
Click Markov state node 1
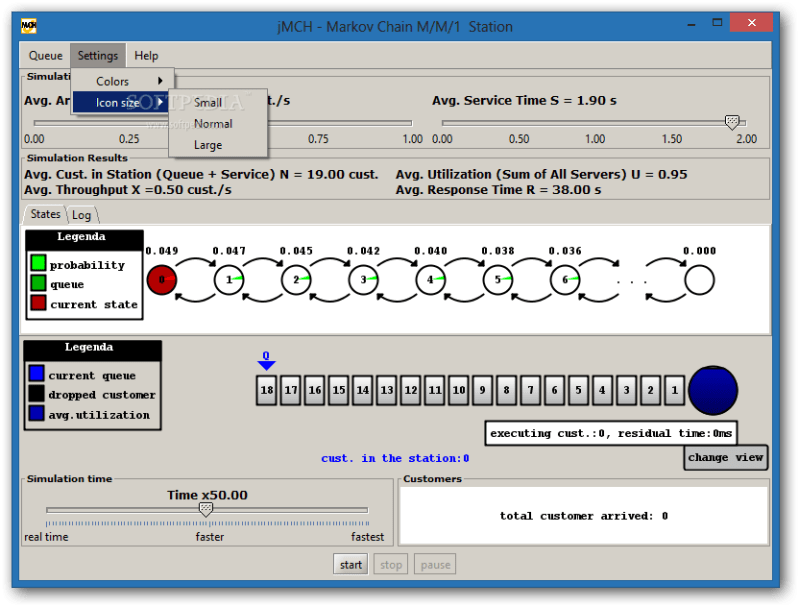tap(229, 280)
